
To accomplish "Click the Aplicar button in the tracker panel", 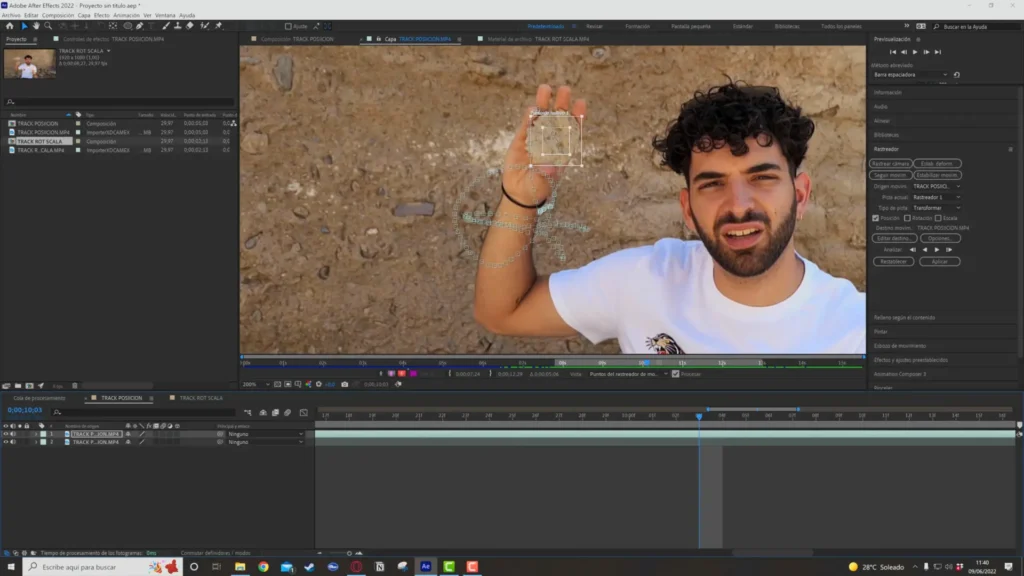I will (939, 261).
